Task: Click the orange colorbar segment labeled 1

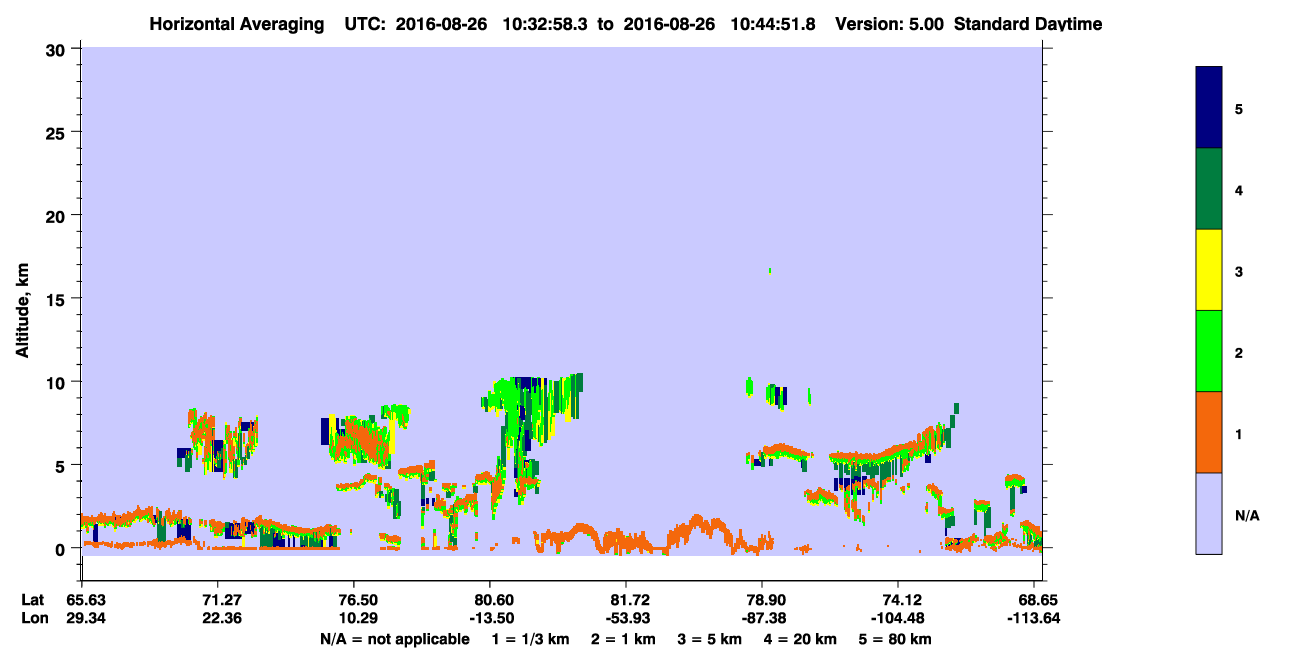Action: point(1209,432)
